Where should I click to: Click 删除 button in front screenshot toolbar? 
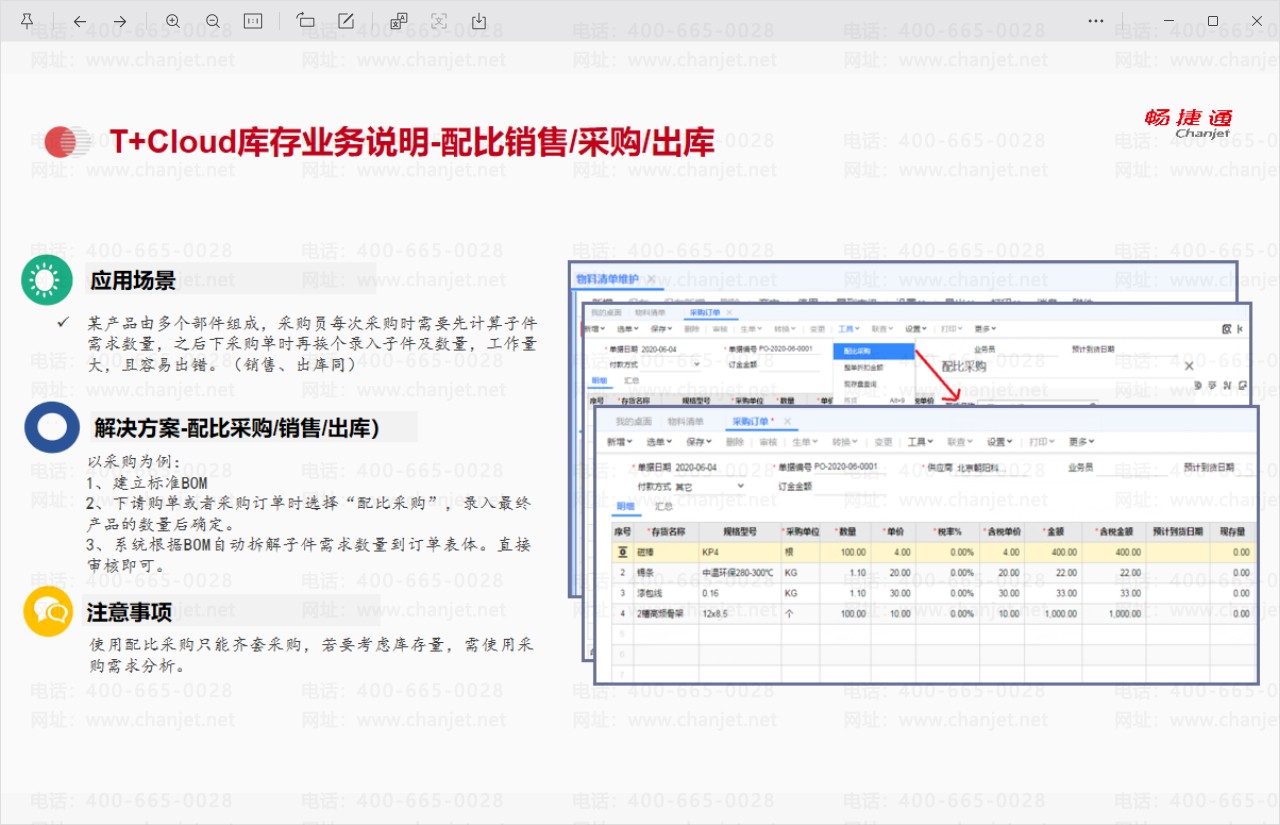(x=735, y=442)
